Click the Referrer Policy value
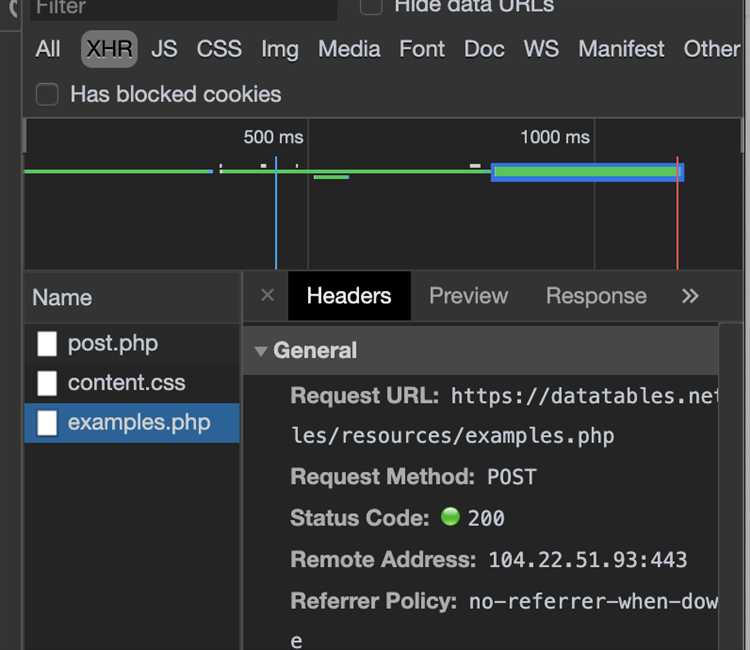 [x=593, y=601]
